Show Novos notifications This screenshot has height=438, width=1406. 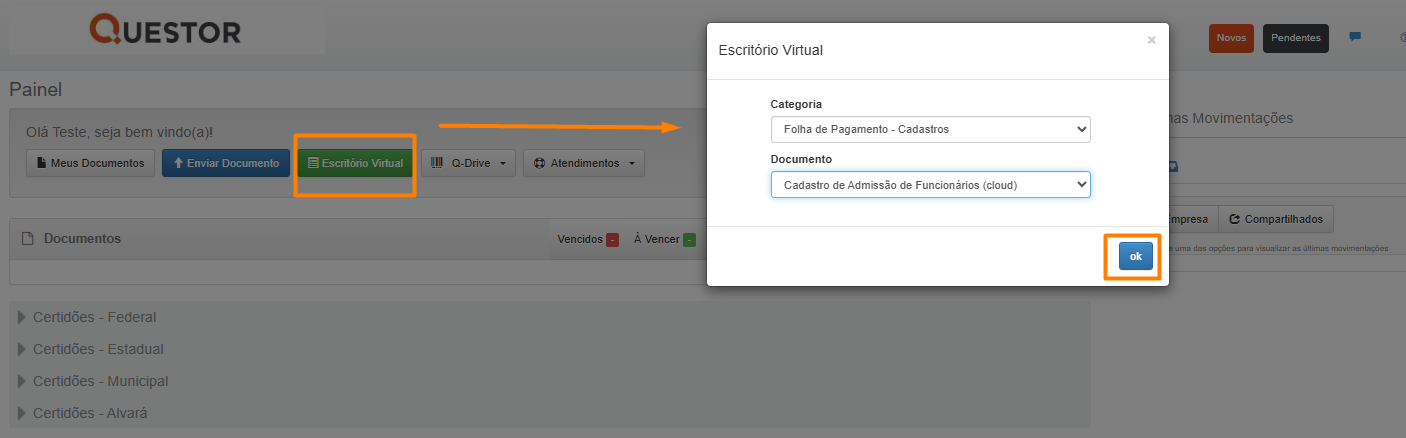point(1231,39)
